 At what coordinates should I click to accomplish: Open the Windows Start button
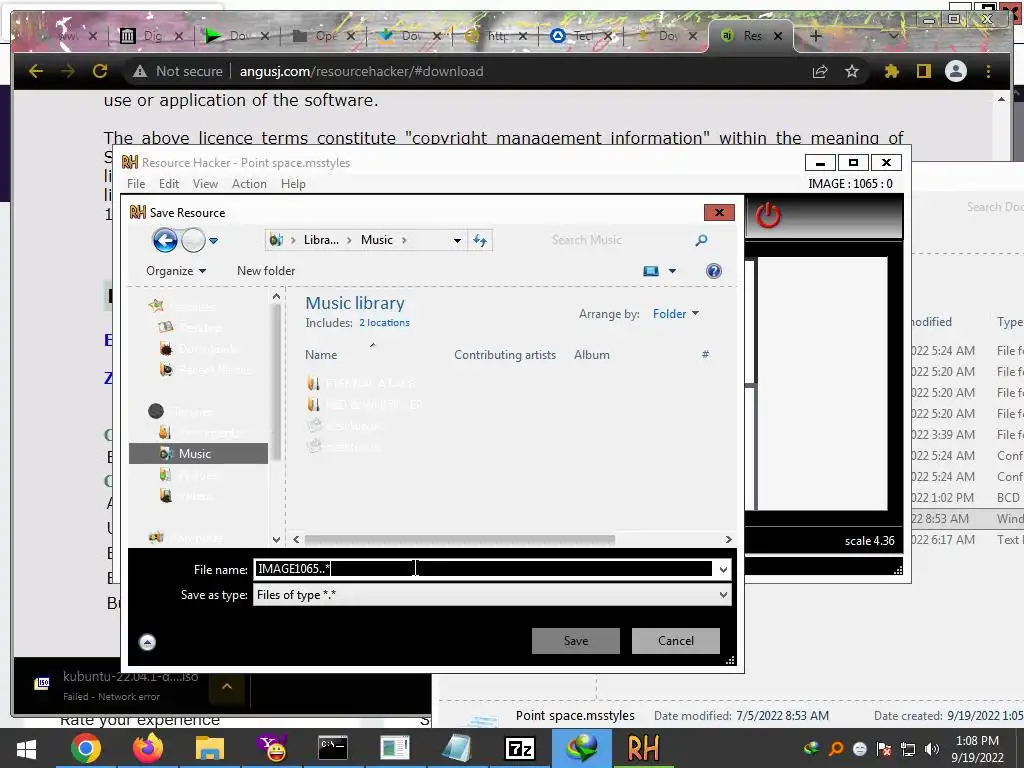point(26,748)
